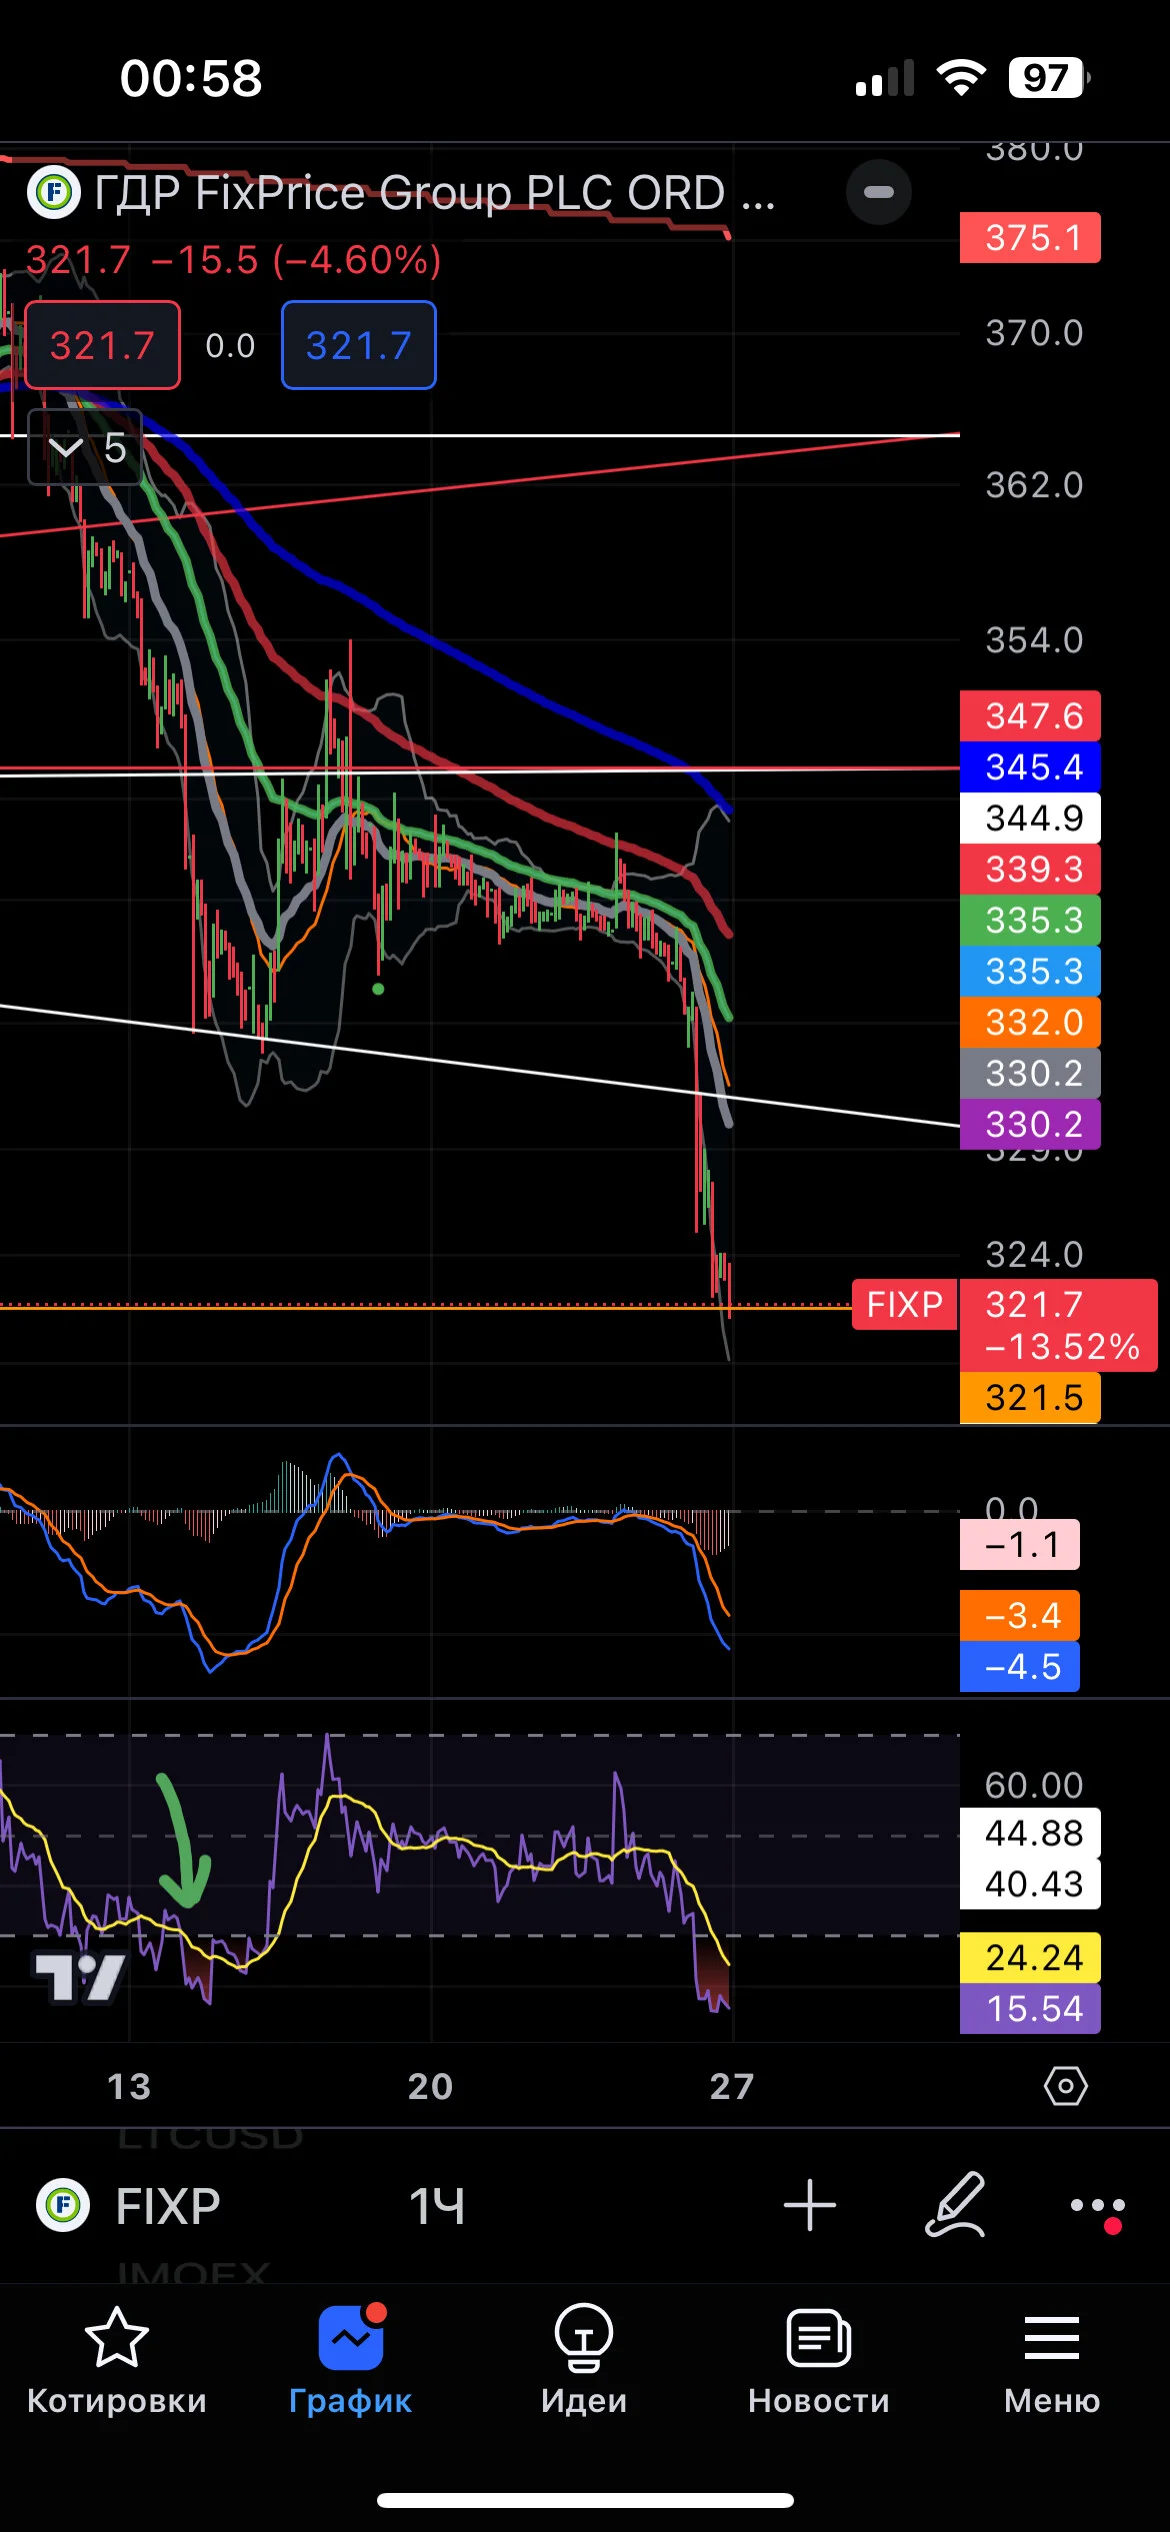Tap the -3.4 orange signal value label
The height and width of the screenshot is (2532, 1170).
click(1020, 1615)
